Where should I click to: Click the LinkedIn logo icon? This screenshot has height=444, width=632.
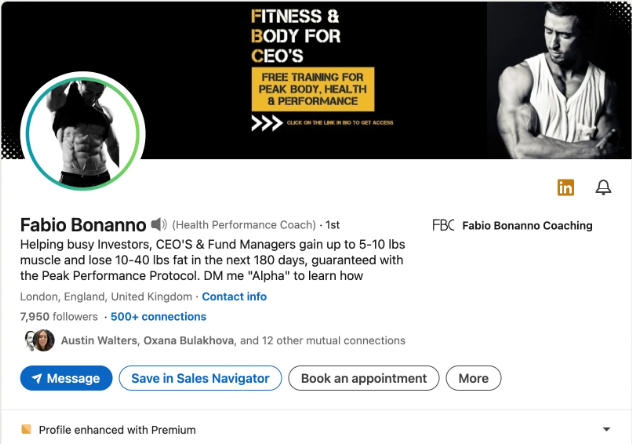coord(566,187)
